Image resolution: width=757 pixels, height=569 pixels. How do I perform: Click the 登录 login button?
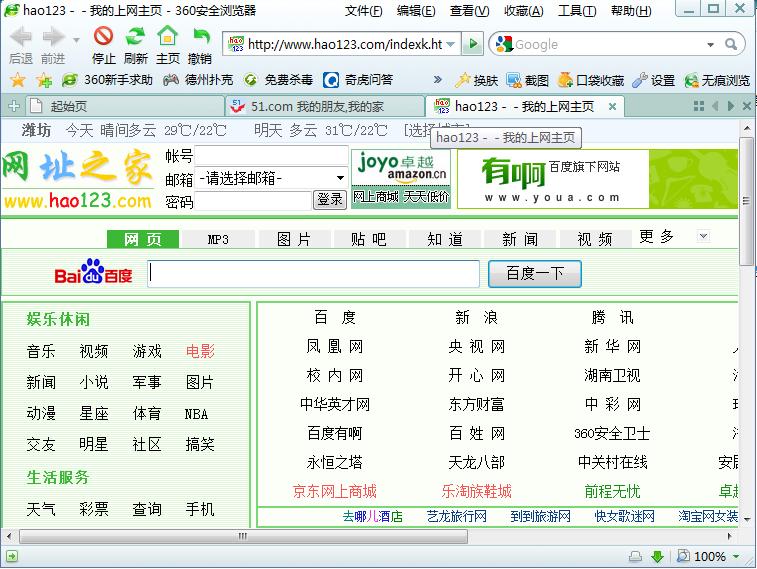click(330, 199)
